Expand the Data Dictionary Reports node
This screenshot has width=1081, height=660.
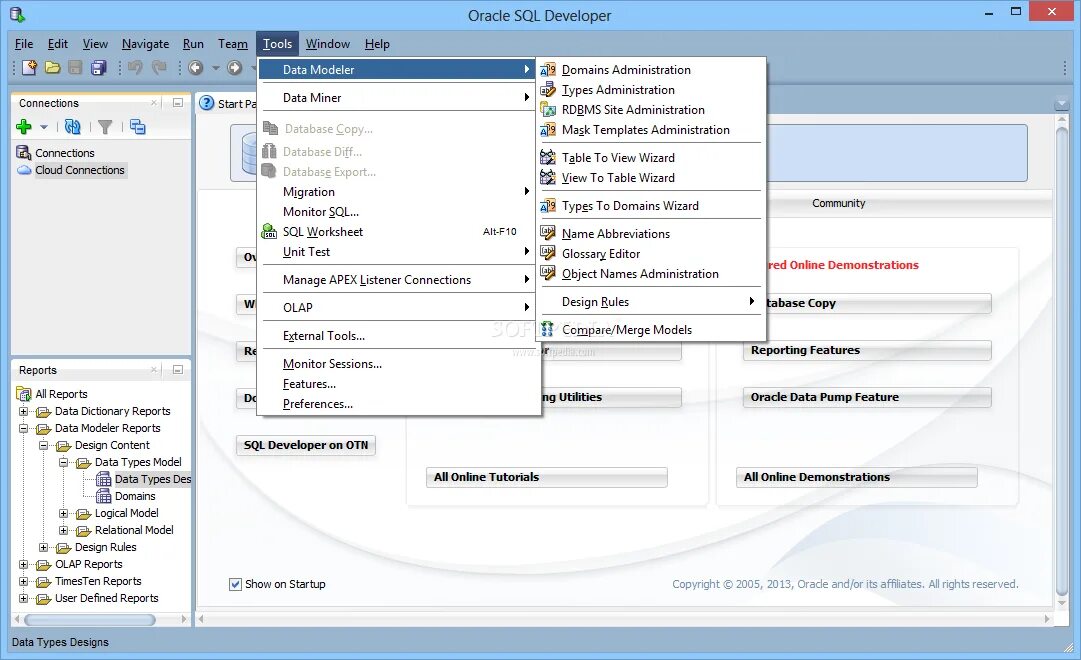[23, 411]
